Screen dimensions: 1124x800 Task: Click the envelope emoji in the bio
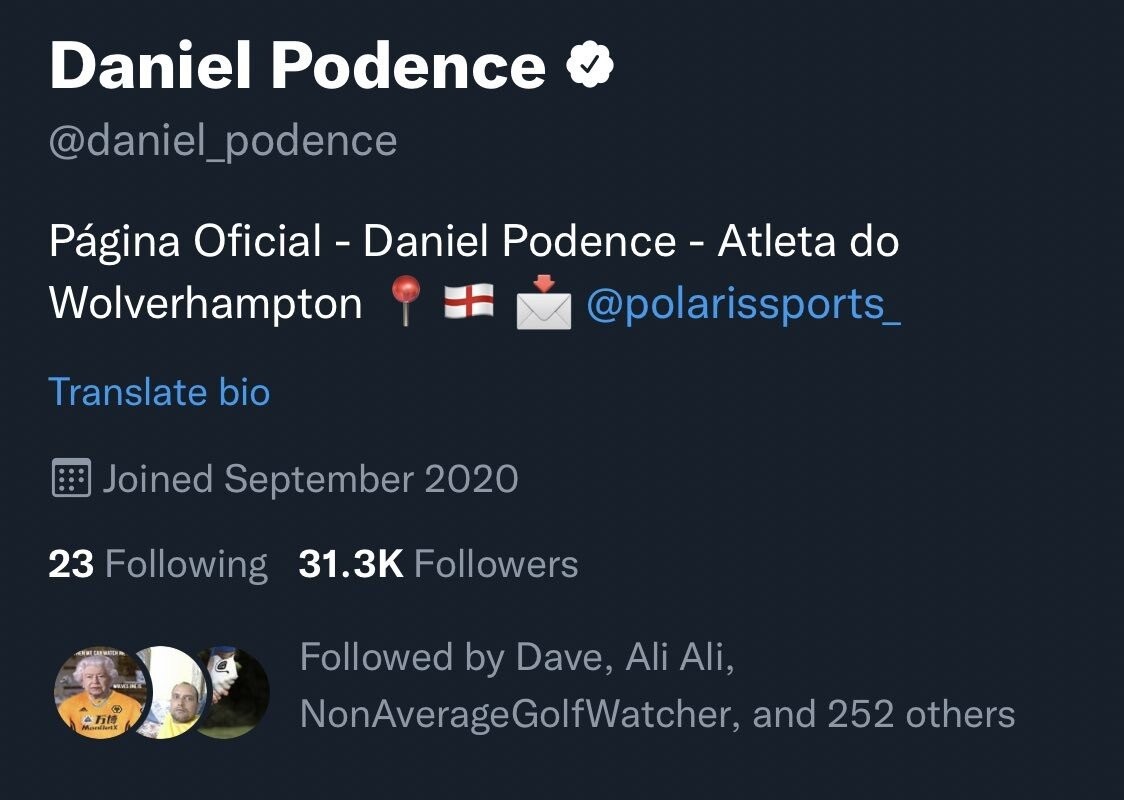point(543,304)
